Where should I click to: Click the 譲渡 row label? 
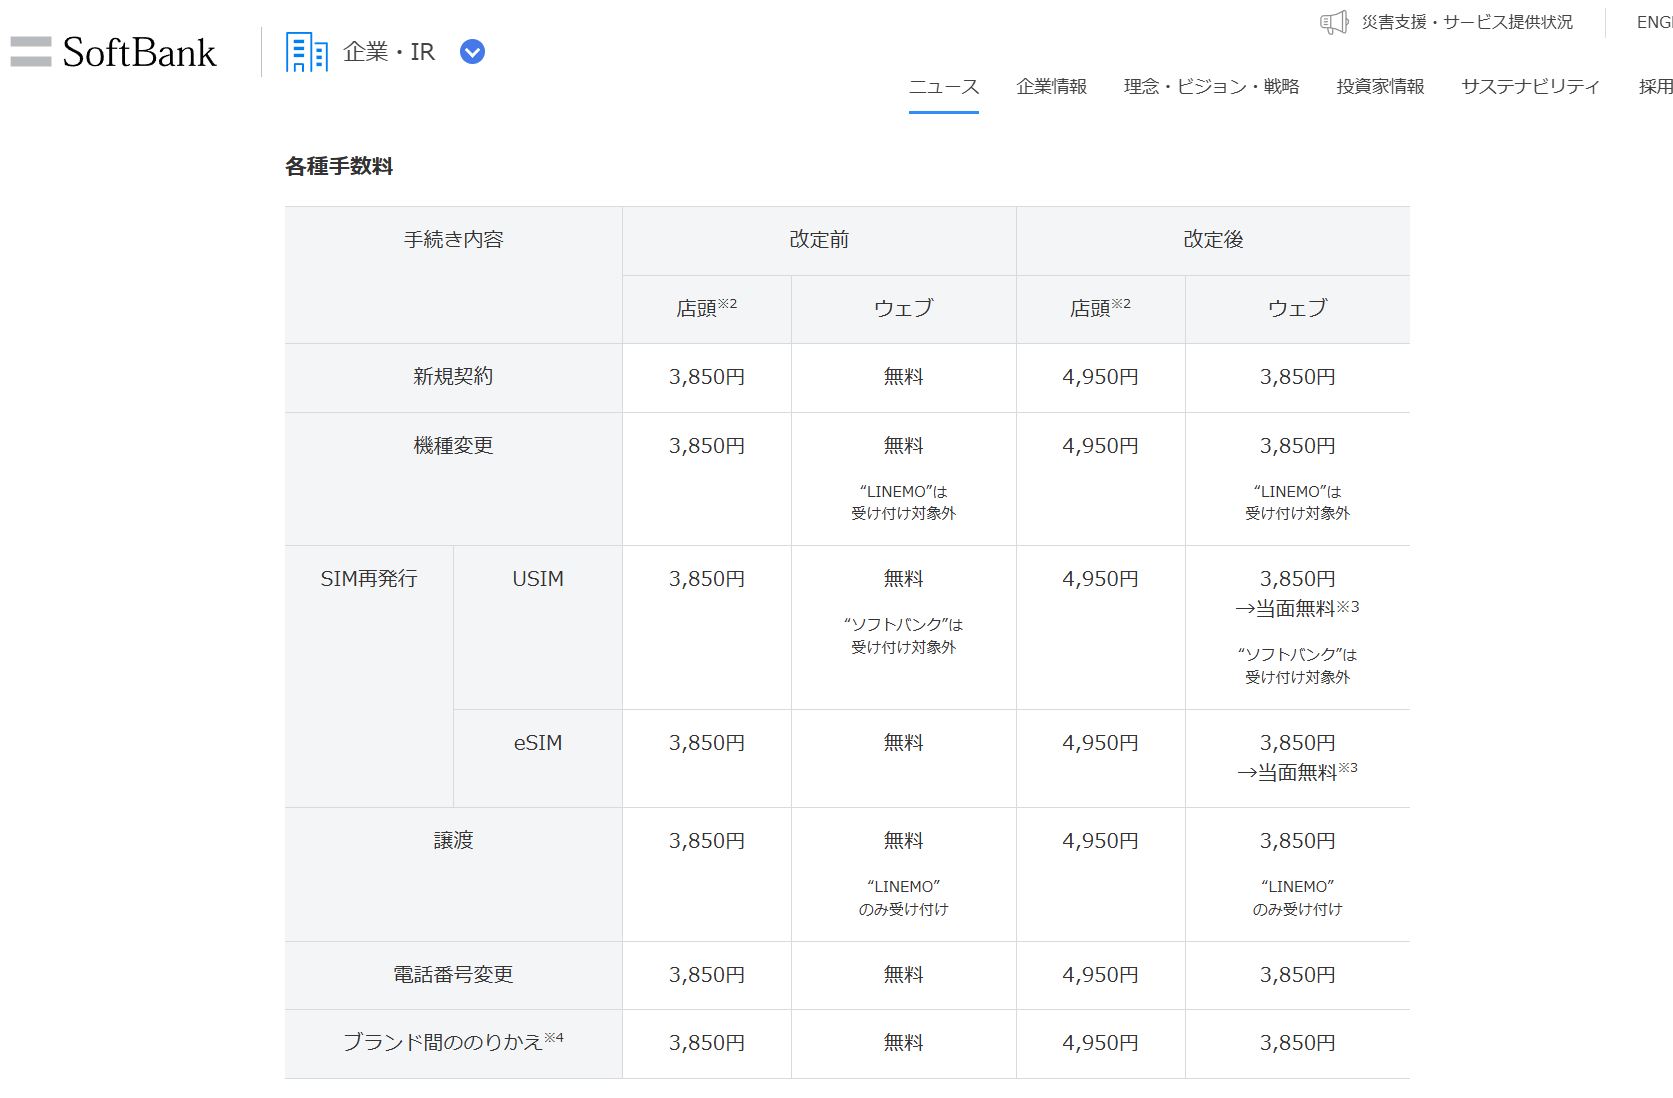click(453, 841)
